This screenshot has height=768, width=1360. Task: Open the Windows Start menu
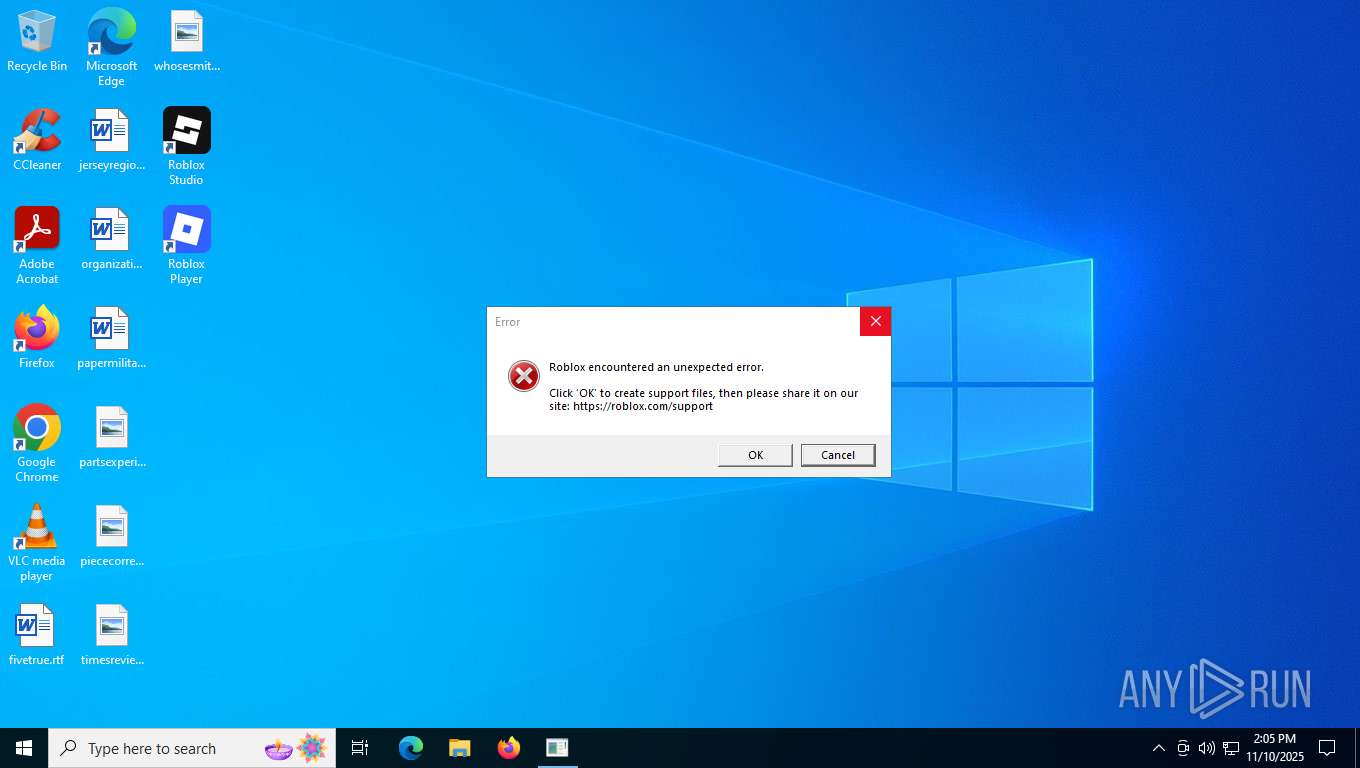(24, 748)
